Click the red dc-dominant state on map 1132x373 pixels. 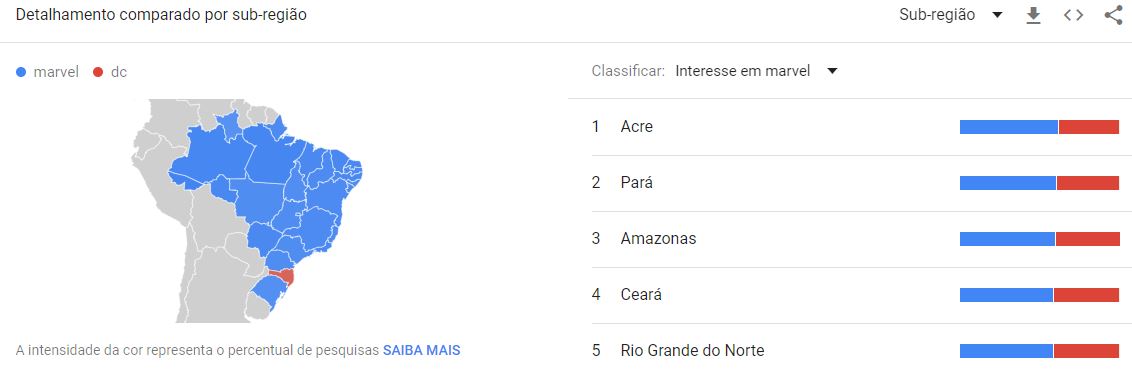(x=284, y=276)
